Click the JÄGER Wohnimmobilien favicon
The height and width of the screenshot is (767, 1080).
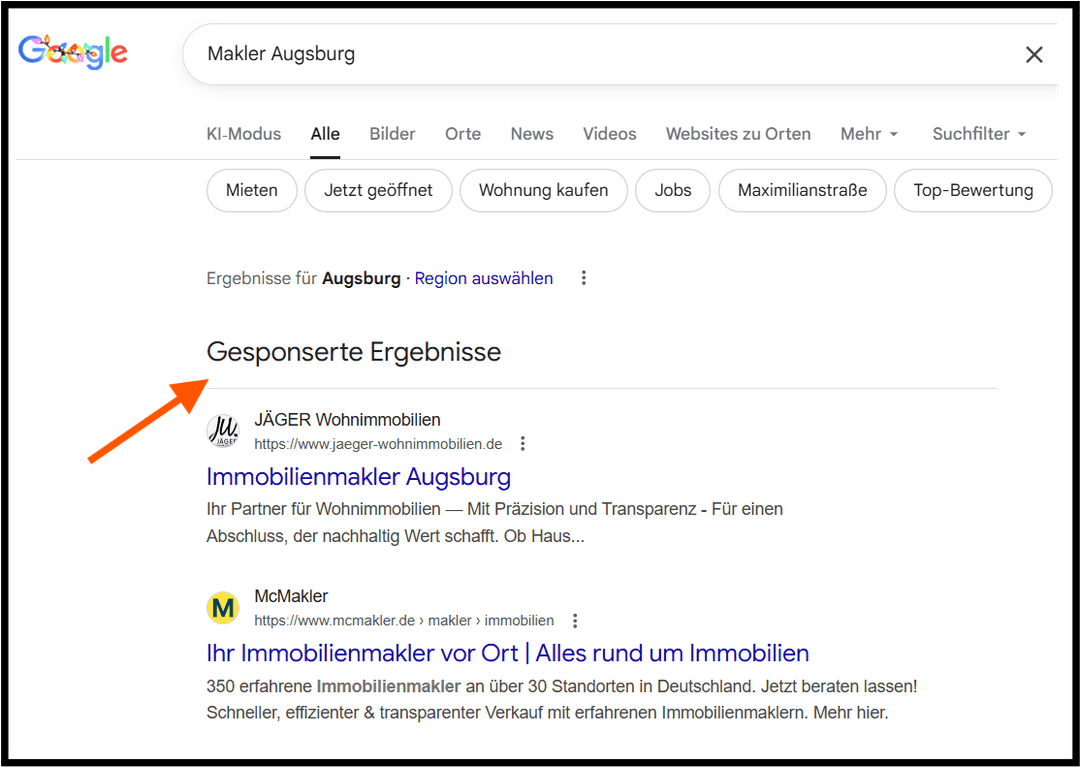pyautogui.click(x=222, y=430)
